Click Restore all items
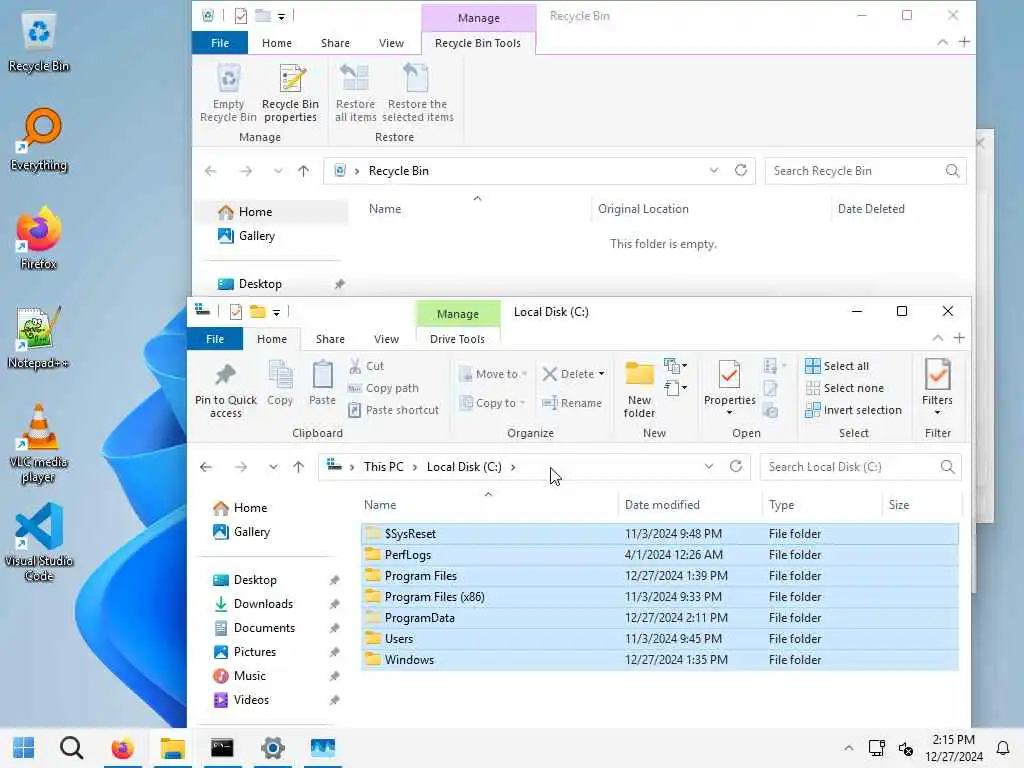The image size is (1024, 768). coord(355,93)
